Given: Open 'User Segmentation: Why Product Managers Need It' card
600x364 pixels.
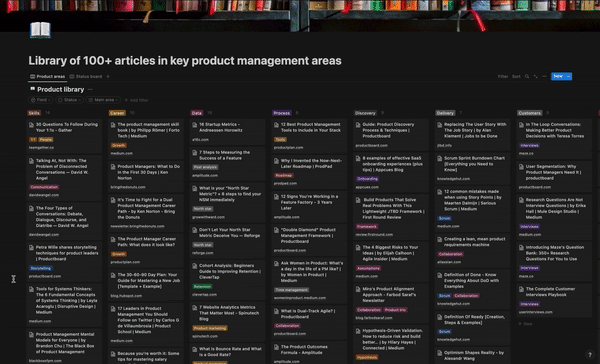Looking at the screenshot, I should pos(554,176).
